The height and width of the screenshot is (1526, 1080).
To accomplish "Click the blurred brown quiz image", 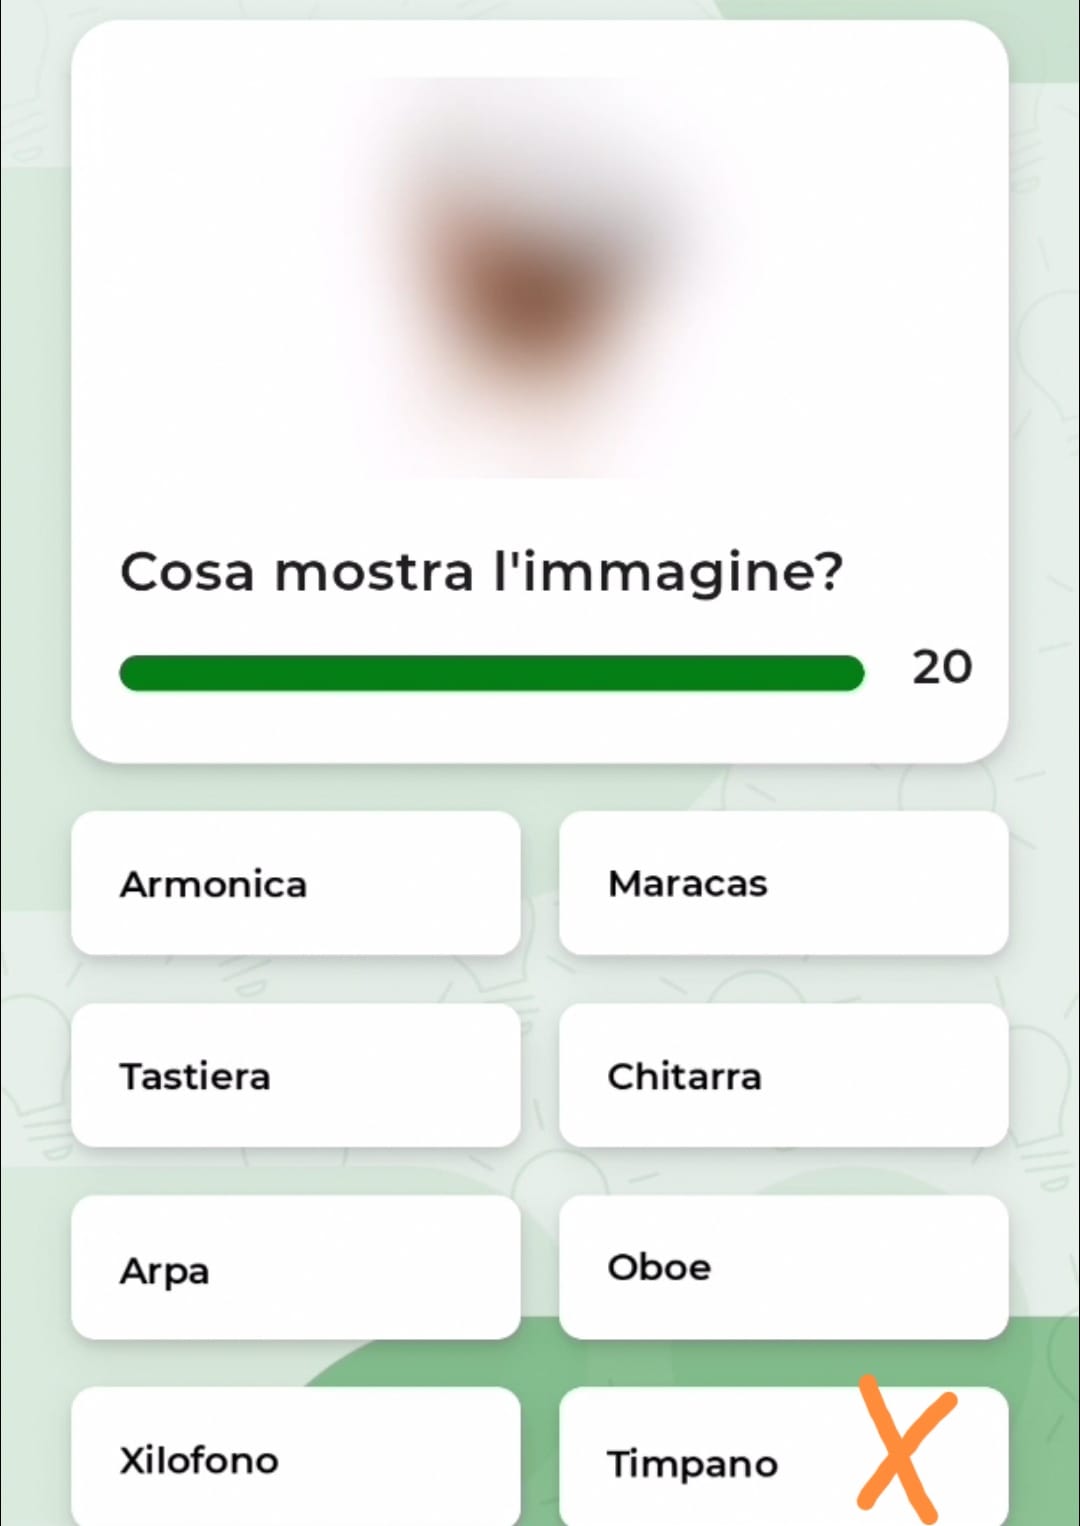I will [540, 278].
